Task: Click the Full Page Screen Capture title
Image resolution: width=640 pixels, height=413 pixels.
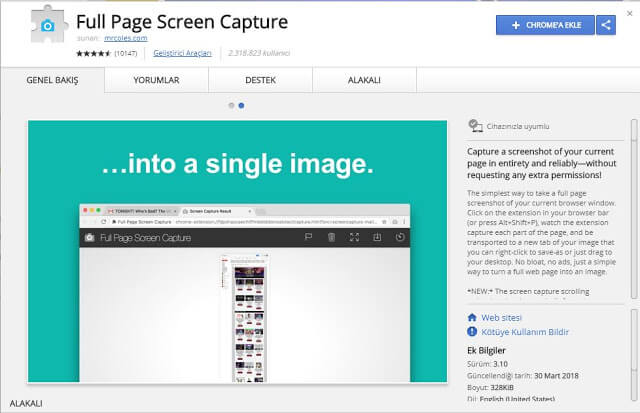Action: tap(182, 22)
